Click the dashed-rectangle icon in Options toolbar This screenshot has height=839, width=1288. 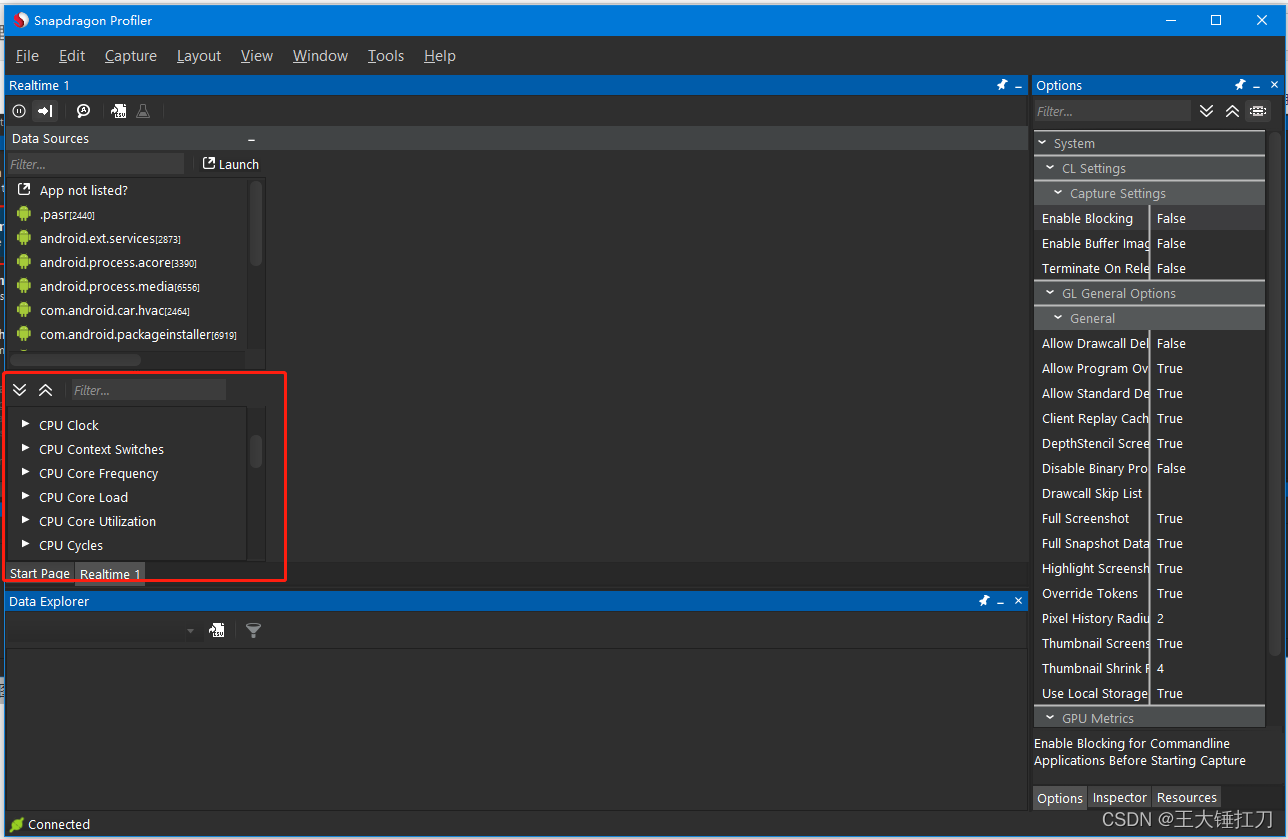click(x=1257, y=111)
